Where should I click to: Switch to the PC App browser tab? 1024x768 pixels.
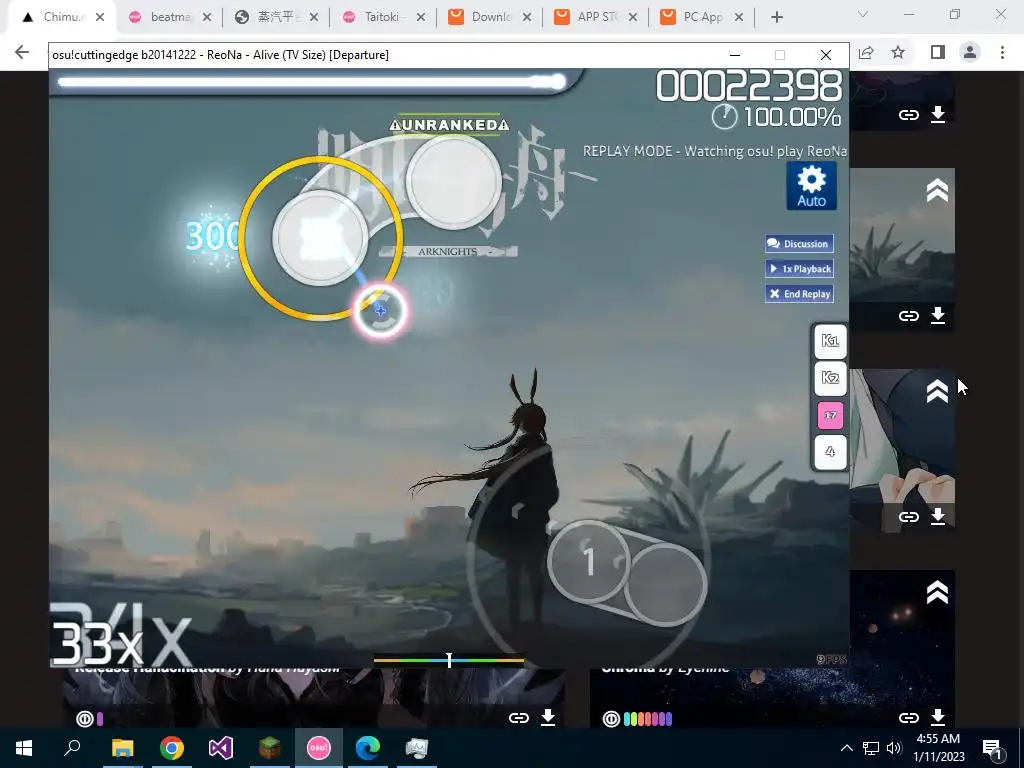click(703, 17)
